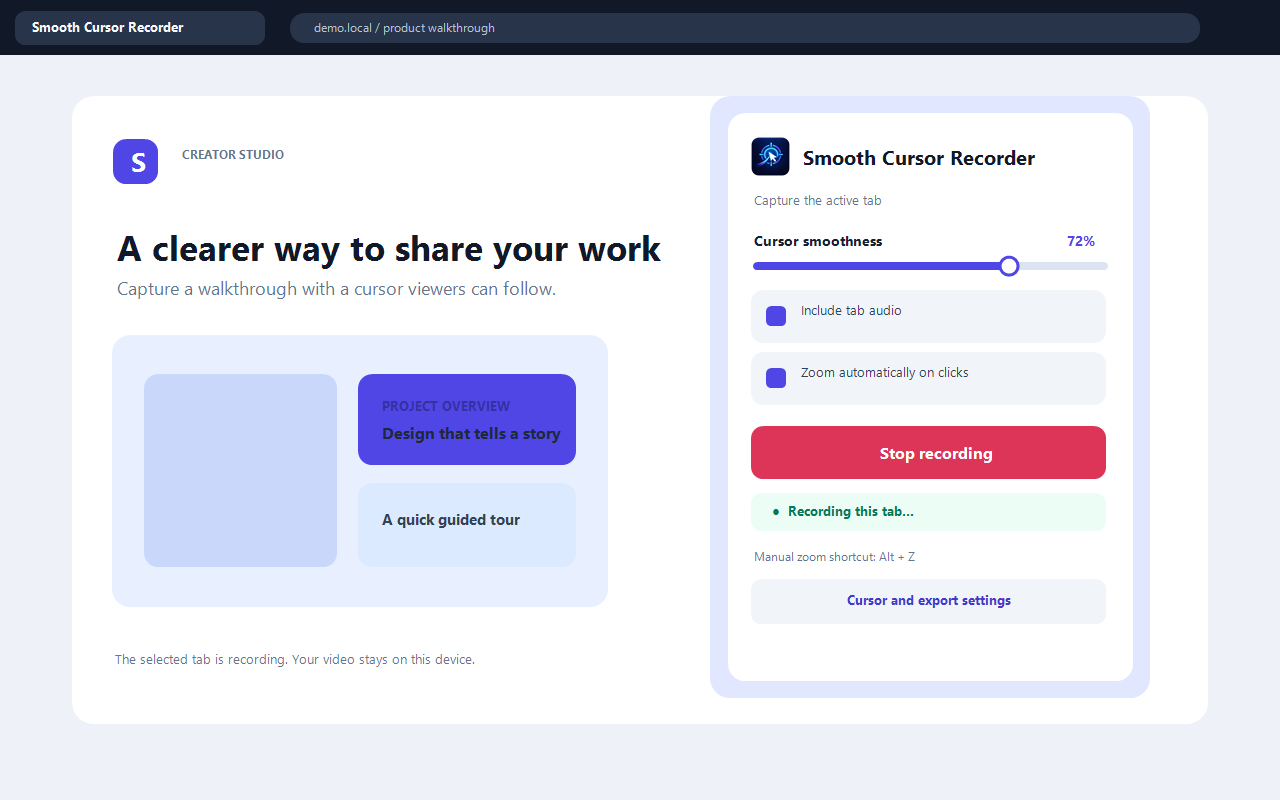This screenshot has height=800, width=1280.
Task: Click the Manual zoom shortcut hint text
Action: 834,557
